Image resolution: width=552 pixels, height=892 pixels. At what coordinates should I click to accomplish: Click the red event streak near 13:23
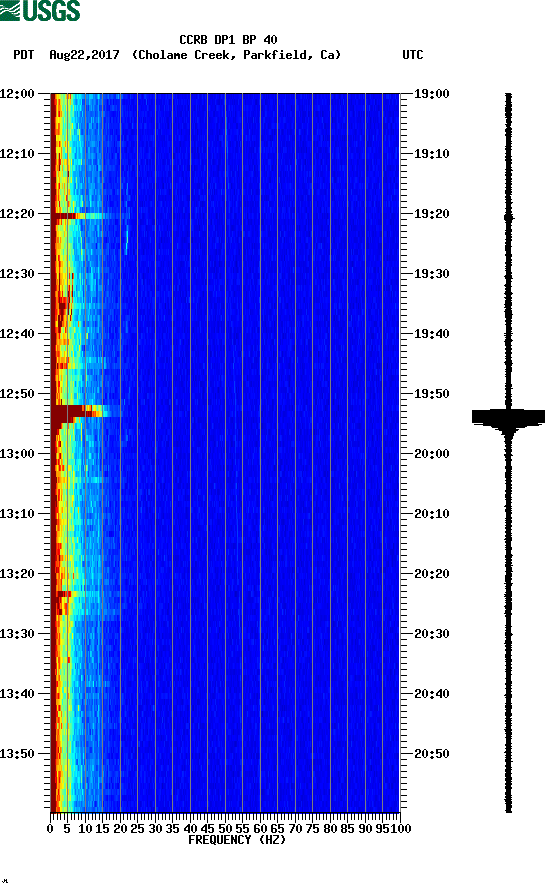tap(64, 594)
